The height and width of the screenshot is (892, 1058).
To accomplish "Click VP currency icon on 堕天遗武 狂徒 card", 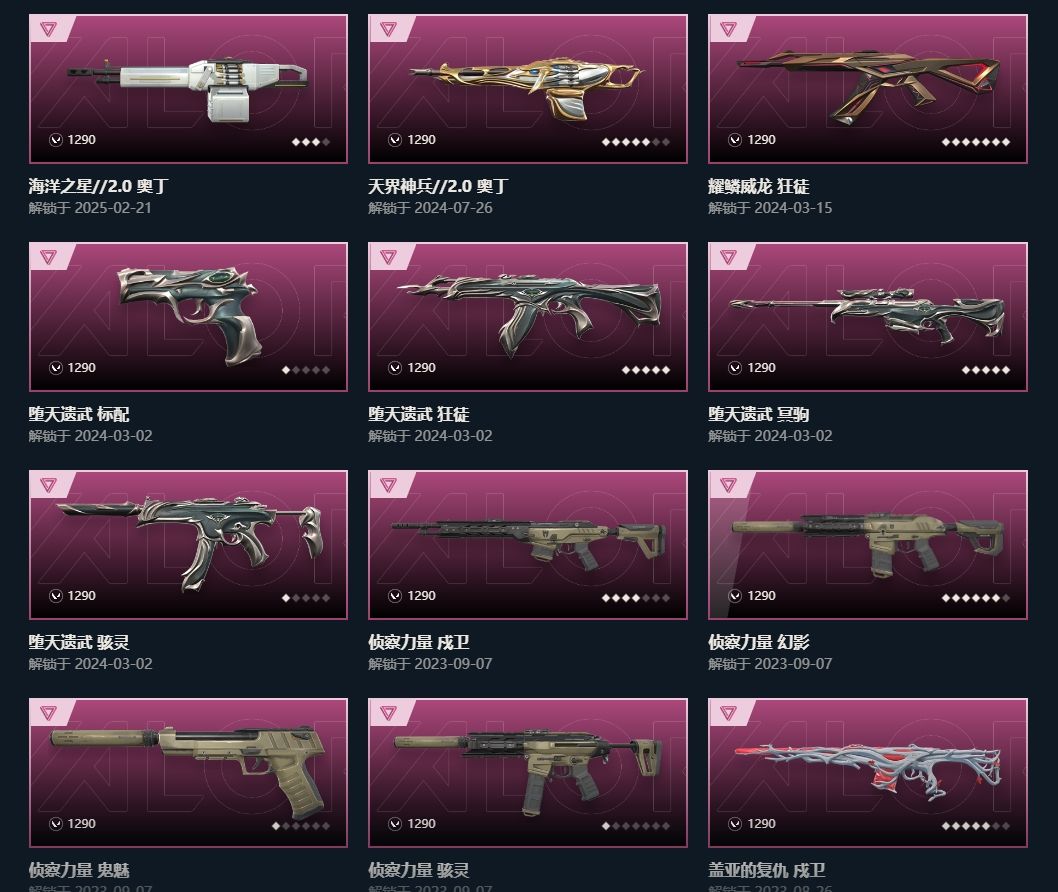I will [395, 368].
